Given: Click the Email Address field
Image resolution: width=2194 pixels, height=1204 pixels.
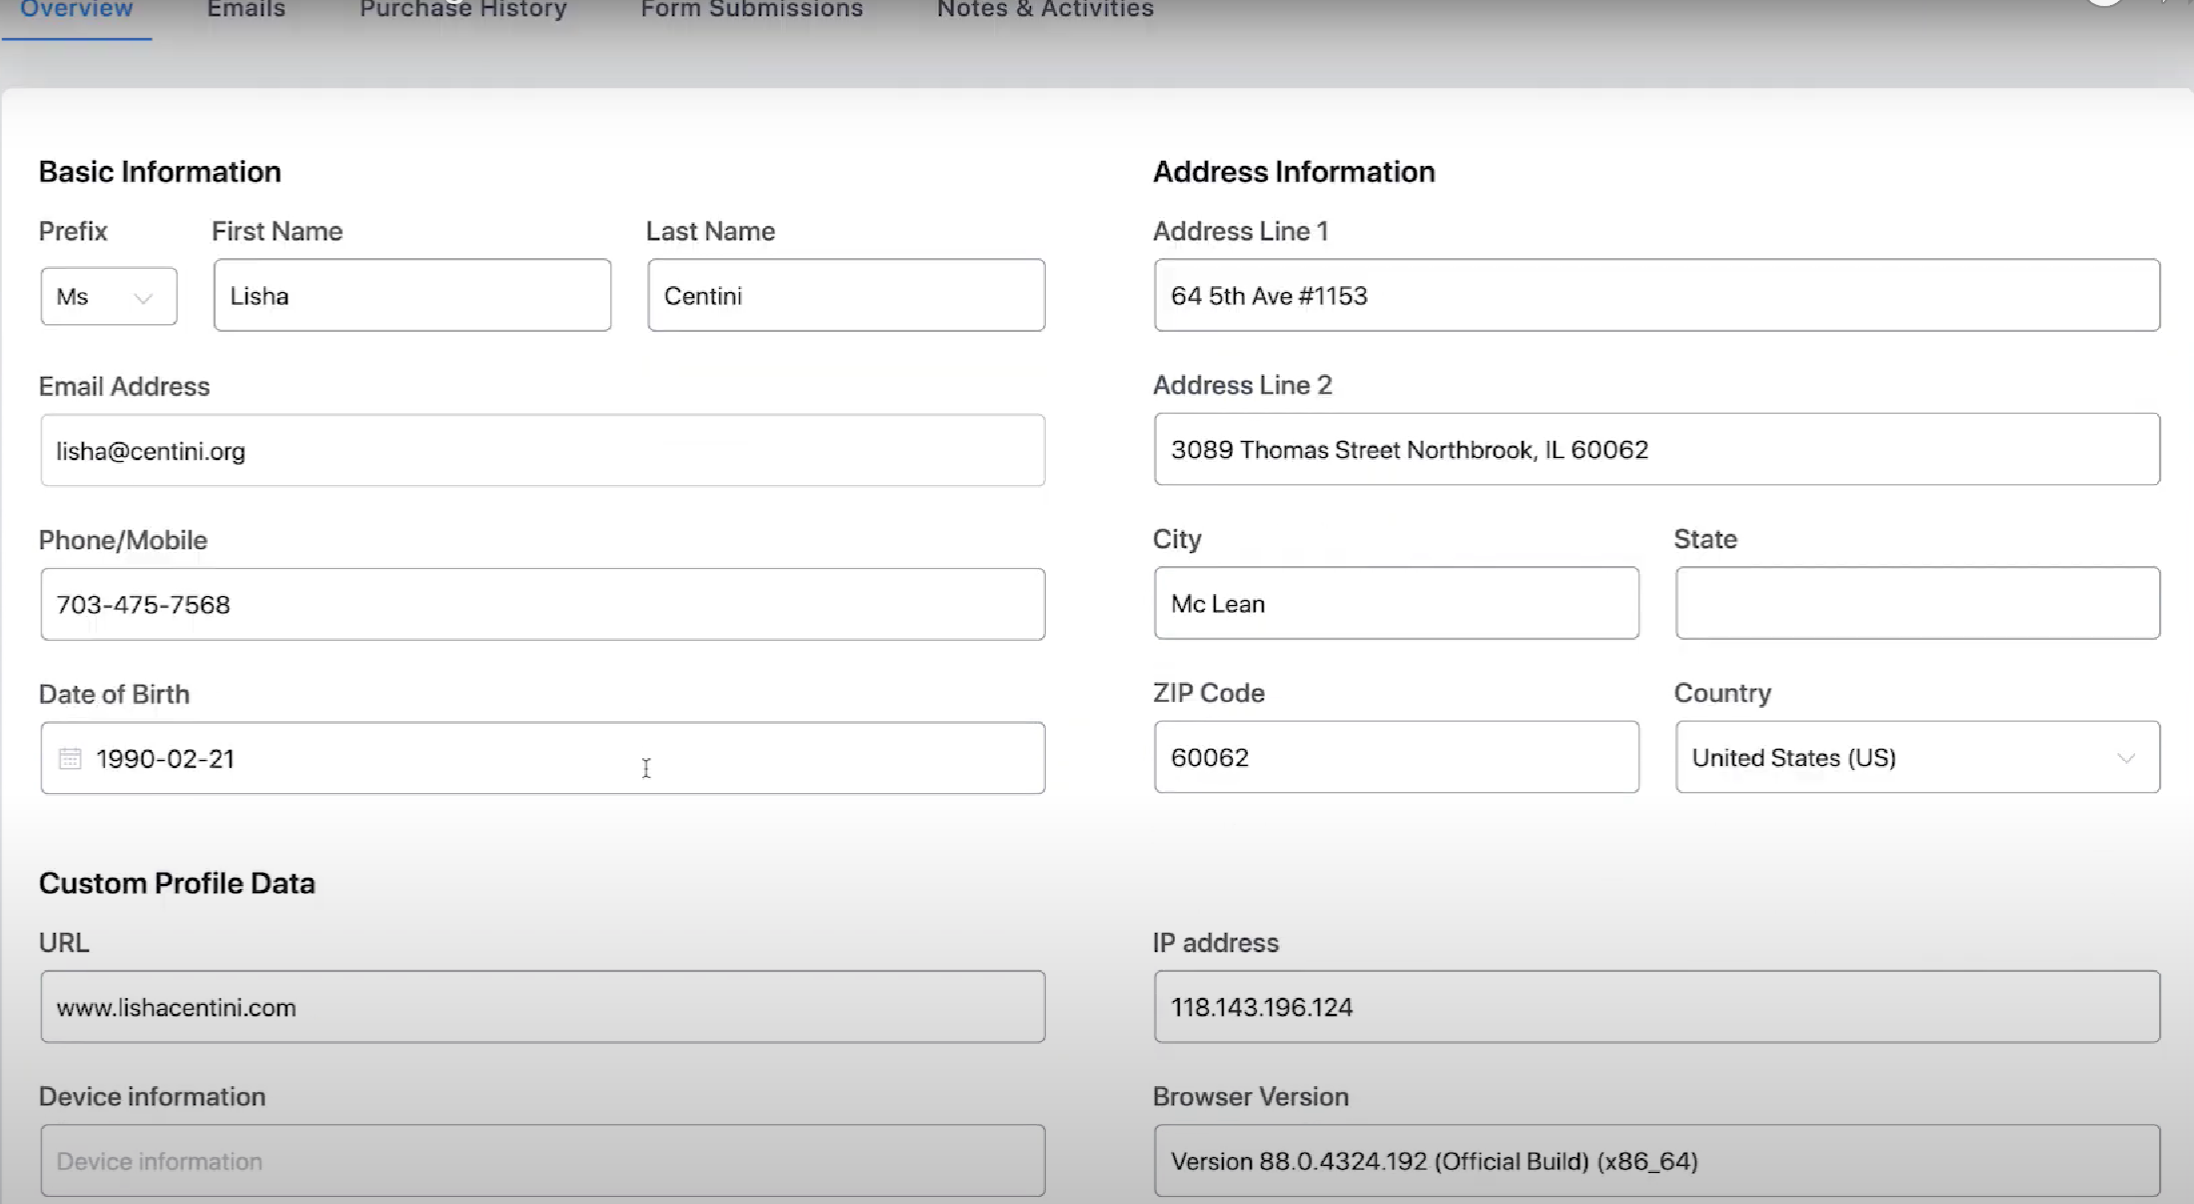Looking at the screenshot, I should pos(541,450).
